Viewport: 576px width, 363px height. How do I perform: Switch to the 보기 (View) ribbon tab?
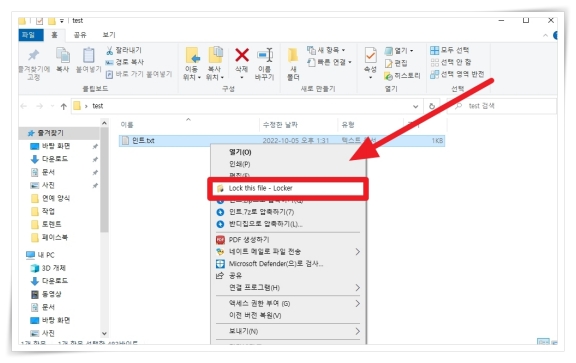(109, 35)
